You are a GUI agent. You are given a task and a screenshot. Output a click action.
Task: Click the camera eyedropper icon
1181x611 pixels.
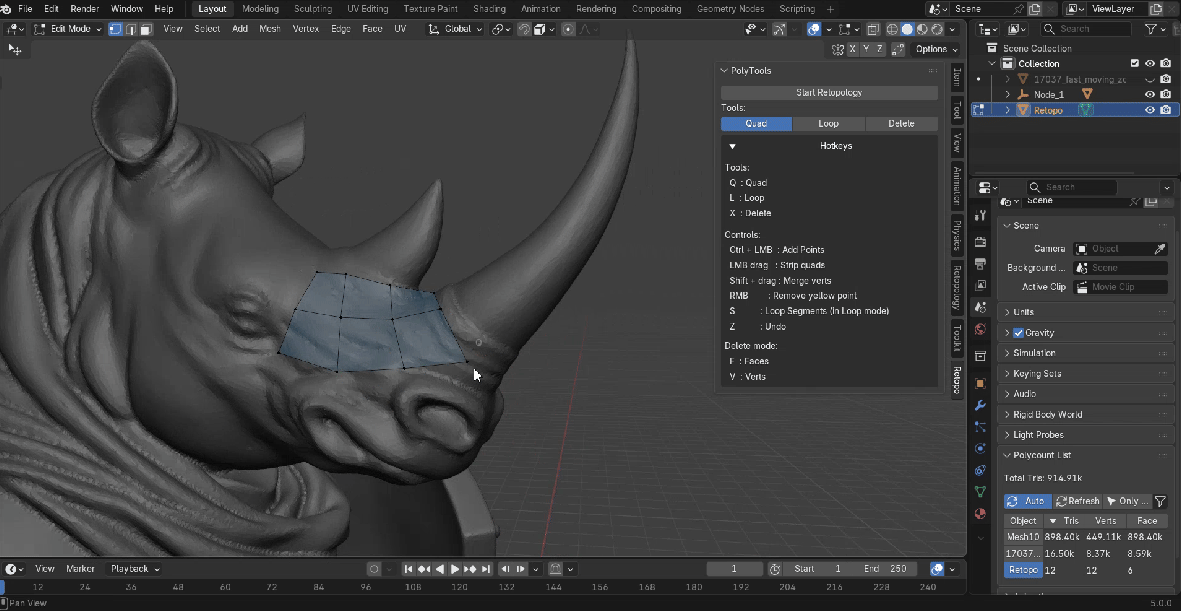pos(1160,249)
